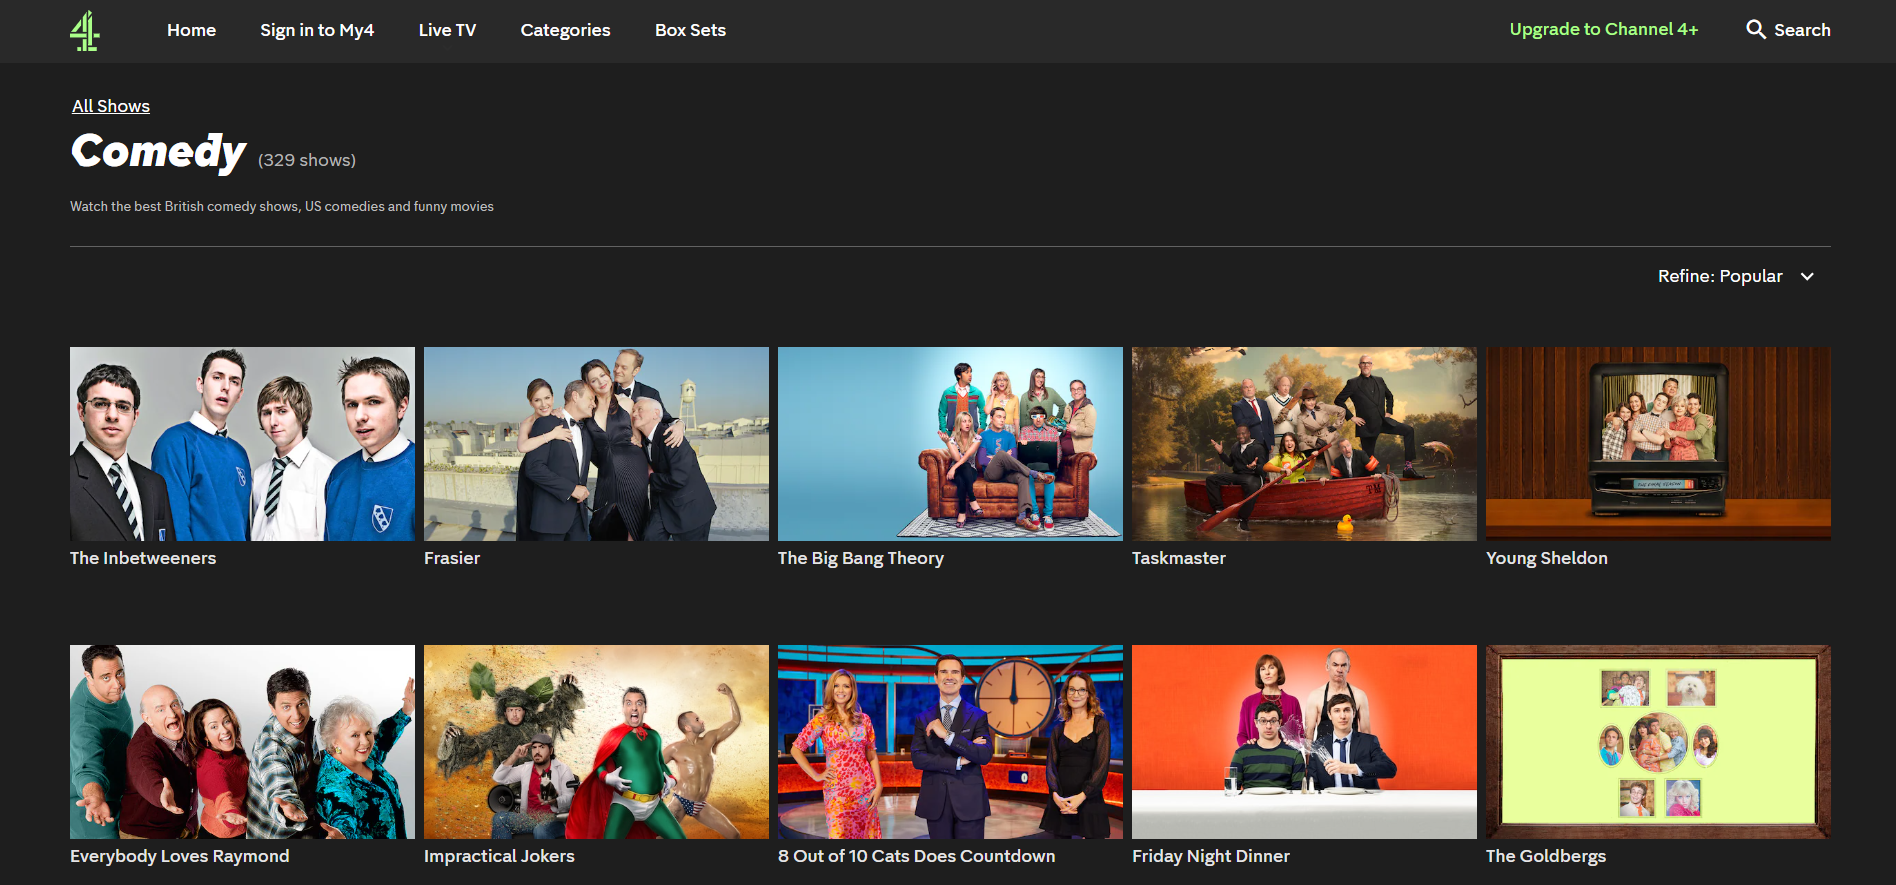The image size is (1896, 885).
Task: Click the Young Sheldon title text
Action: click(1547, 558)
